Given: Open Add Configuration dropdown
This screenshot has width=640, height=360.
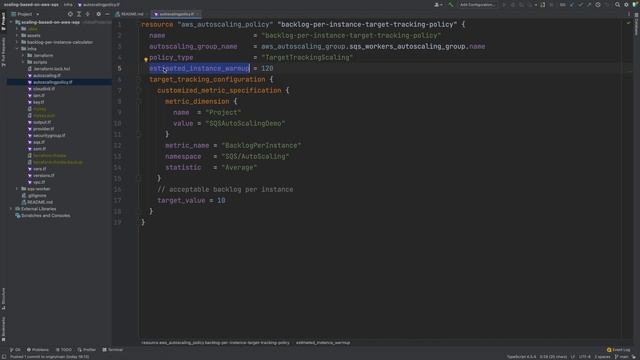Looking at the screenshot, I should [477, 5].
